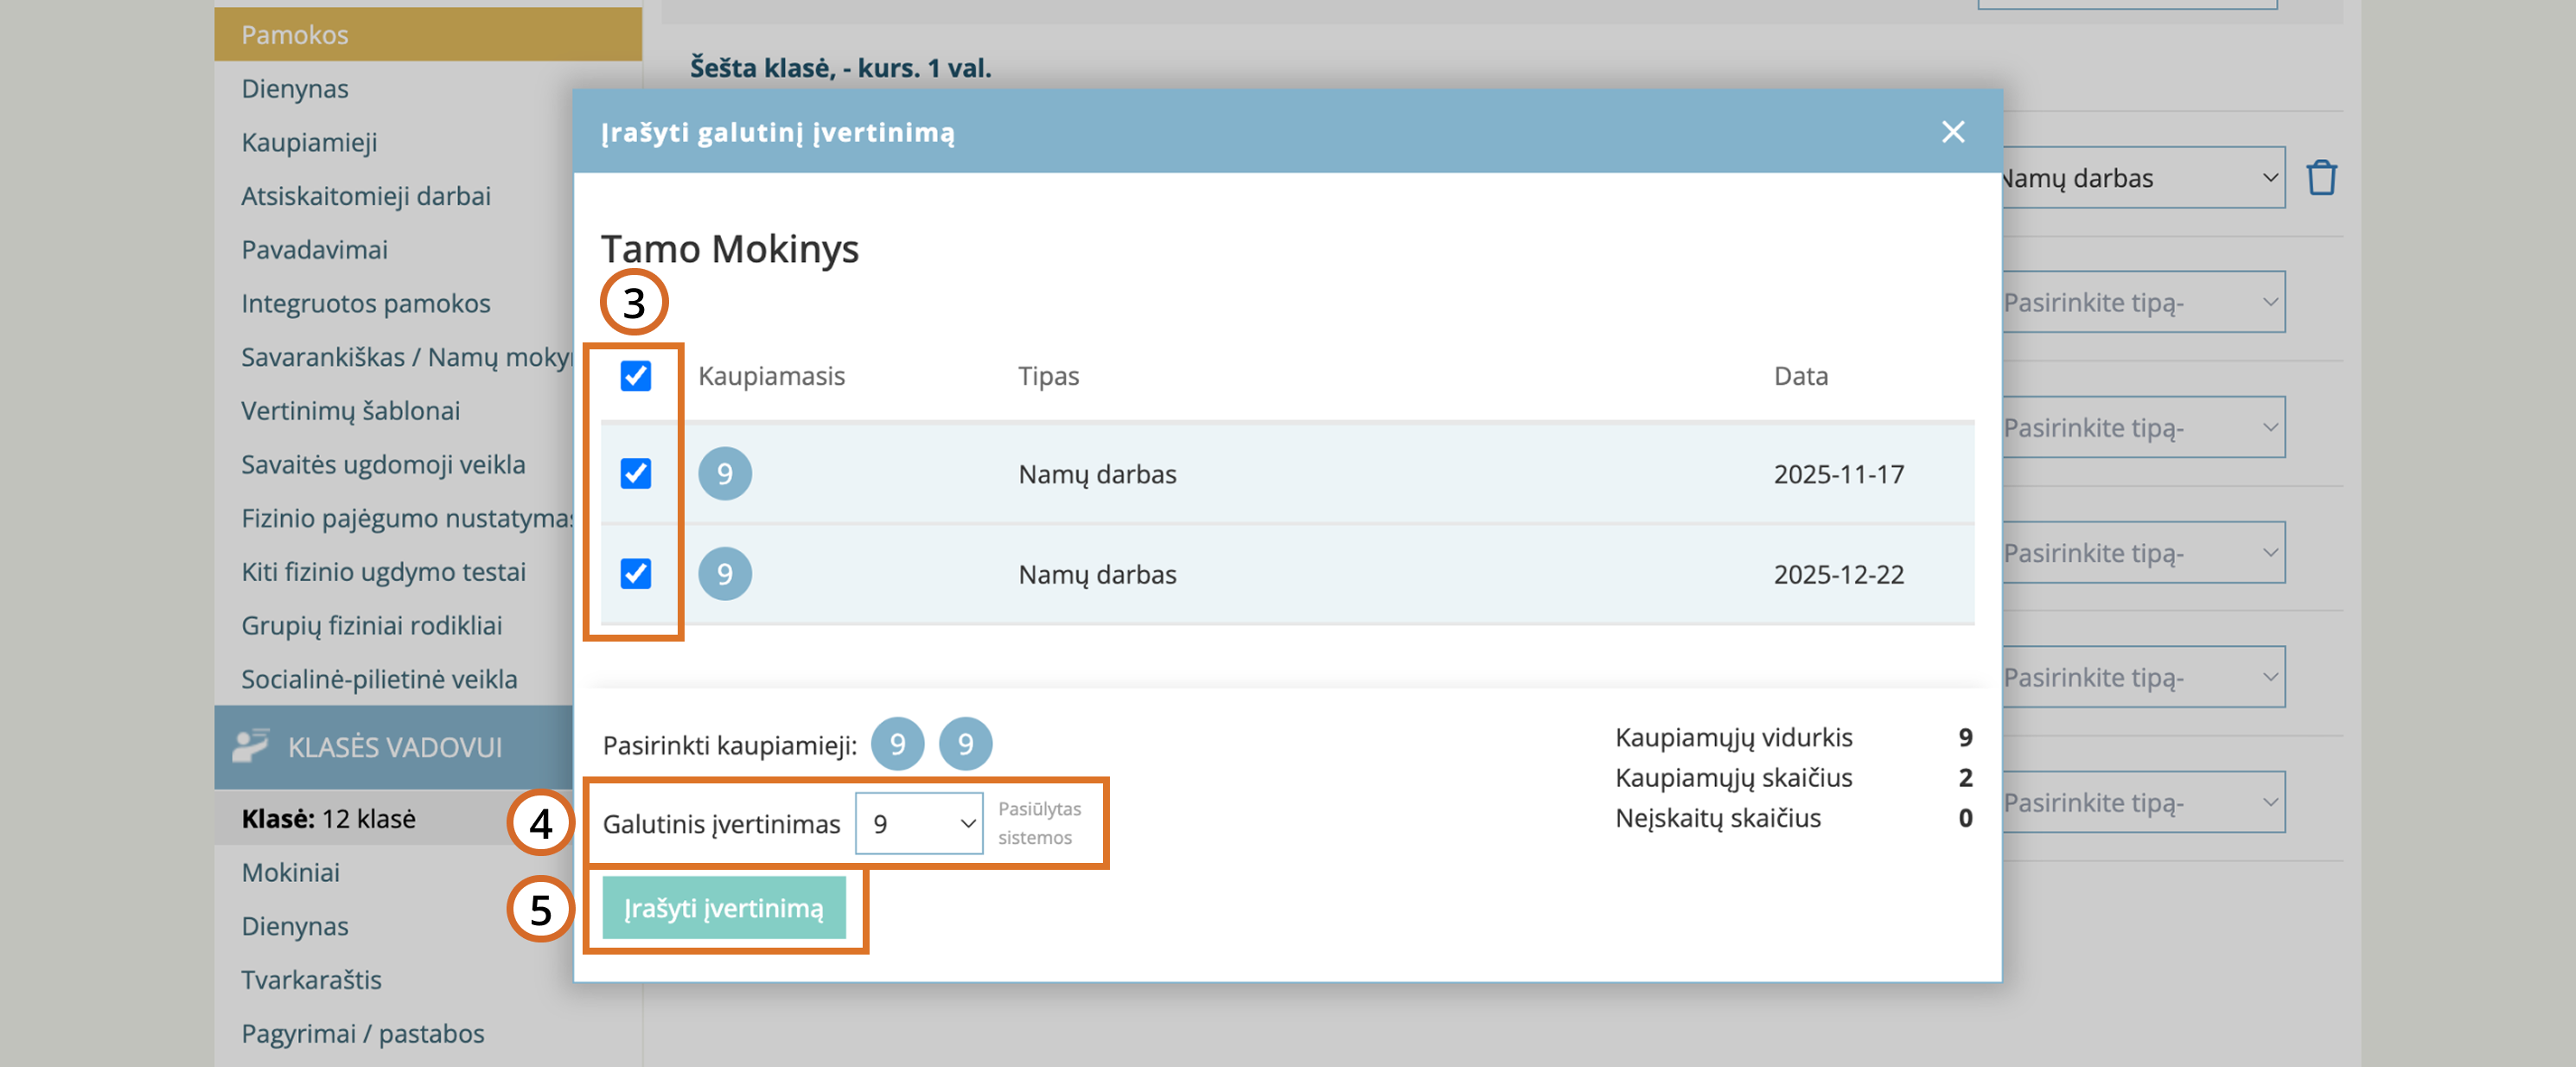Click second selected grade badge in Pasirinkti kaupiamieji
Image resolution: width=2576 pixels, height=1067 pixels.
coord(965,744)
